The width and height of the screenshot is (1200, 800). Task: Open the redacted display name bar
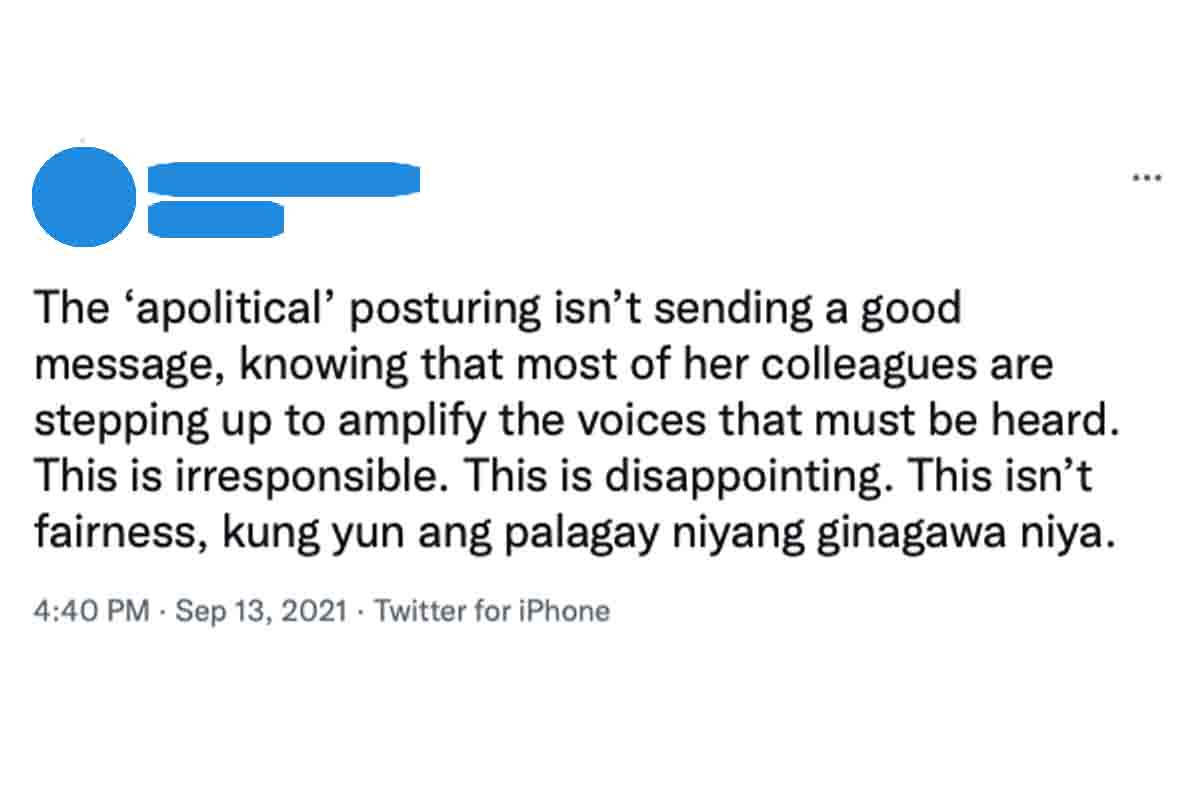coord(284,179)
